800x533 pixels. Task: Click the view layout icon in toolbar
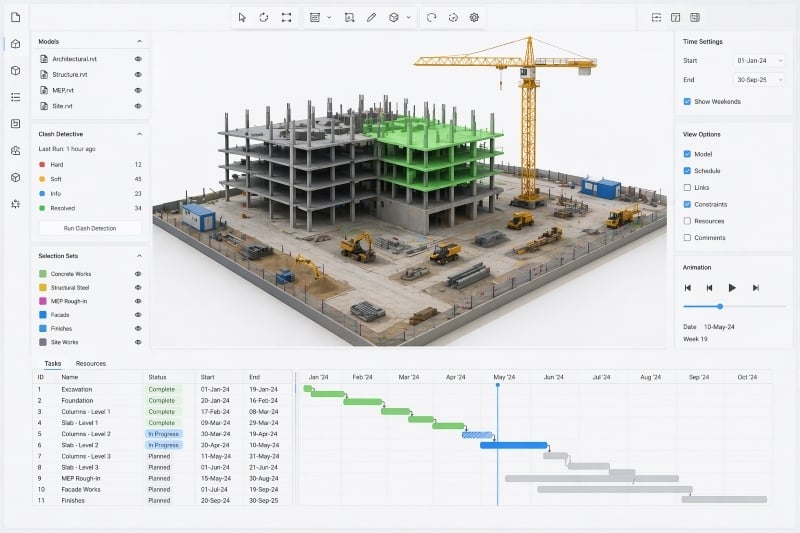tap(315, 17)
